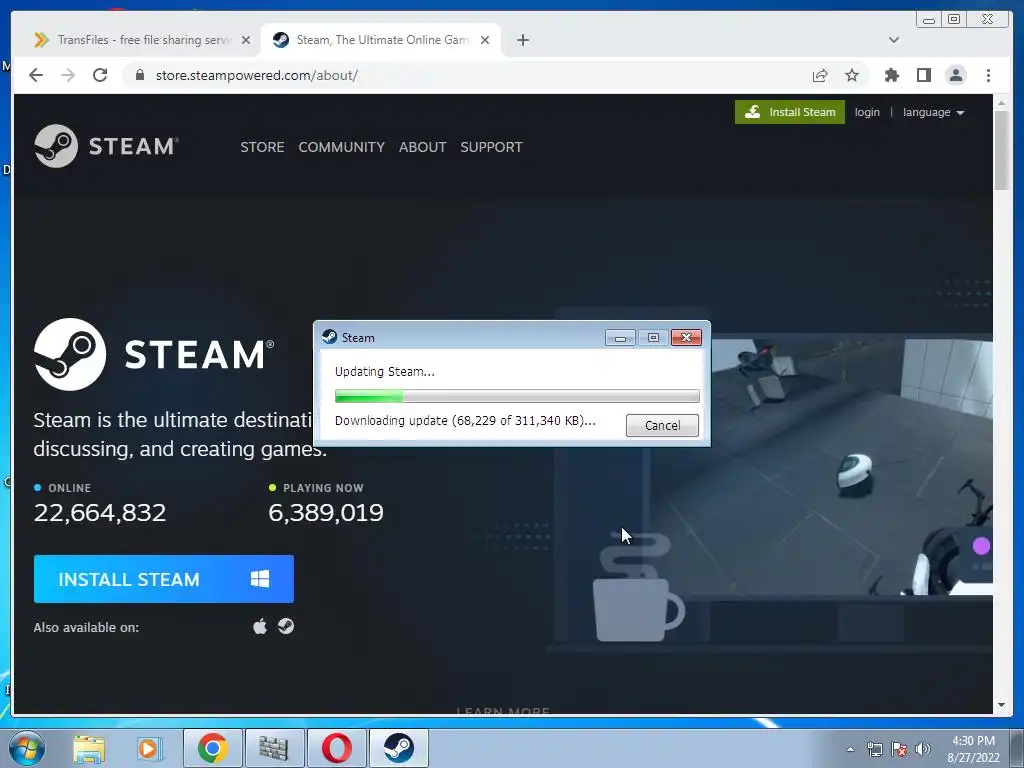The width and height of the screenshot is (1024, 768).
Task: Click the blue INSTALL STEAM button
Action: pos(164,579)
